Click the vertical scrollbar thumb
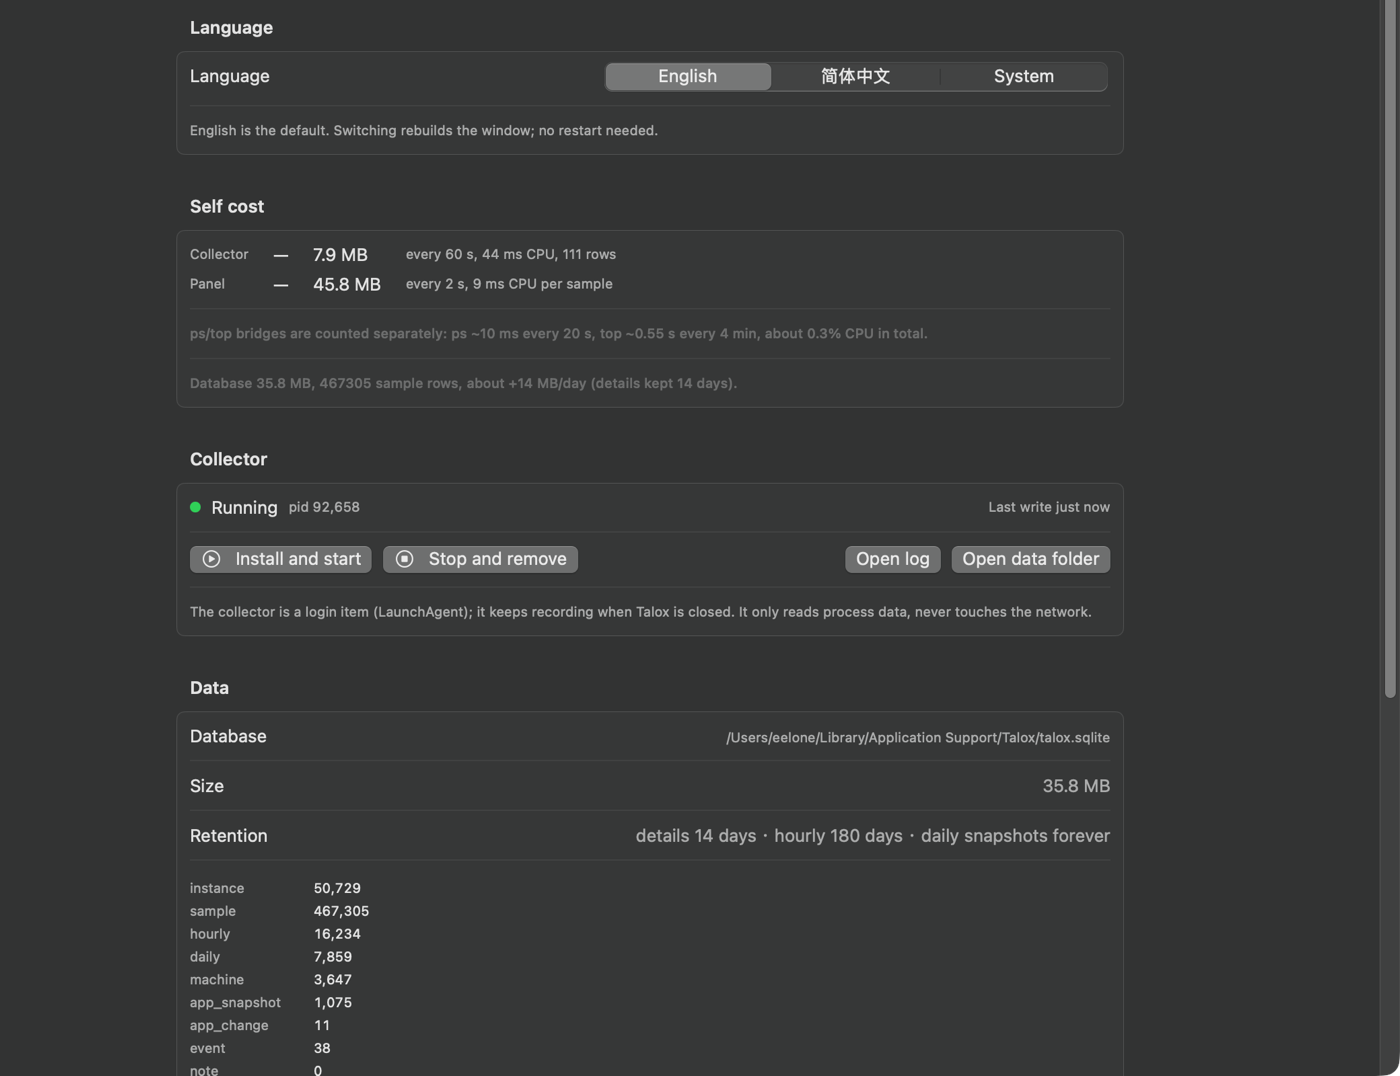Screen dimensions: 1400x1076 click(x=1390, y=350)
